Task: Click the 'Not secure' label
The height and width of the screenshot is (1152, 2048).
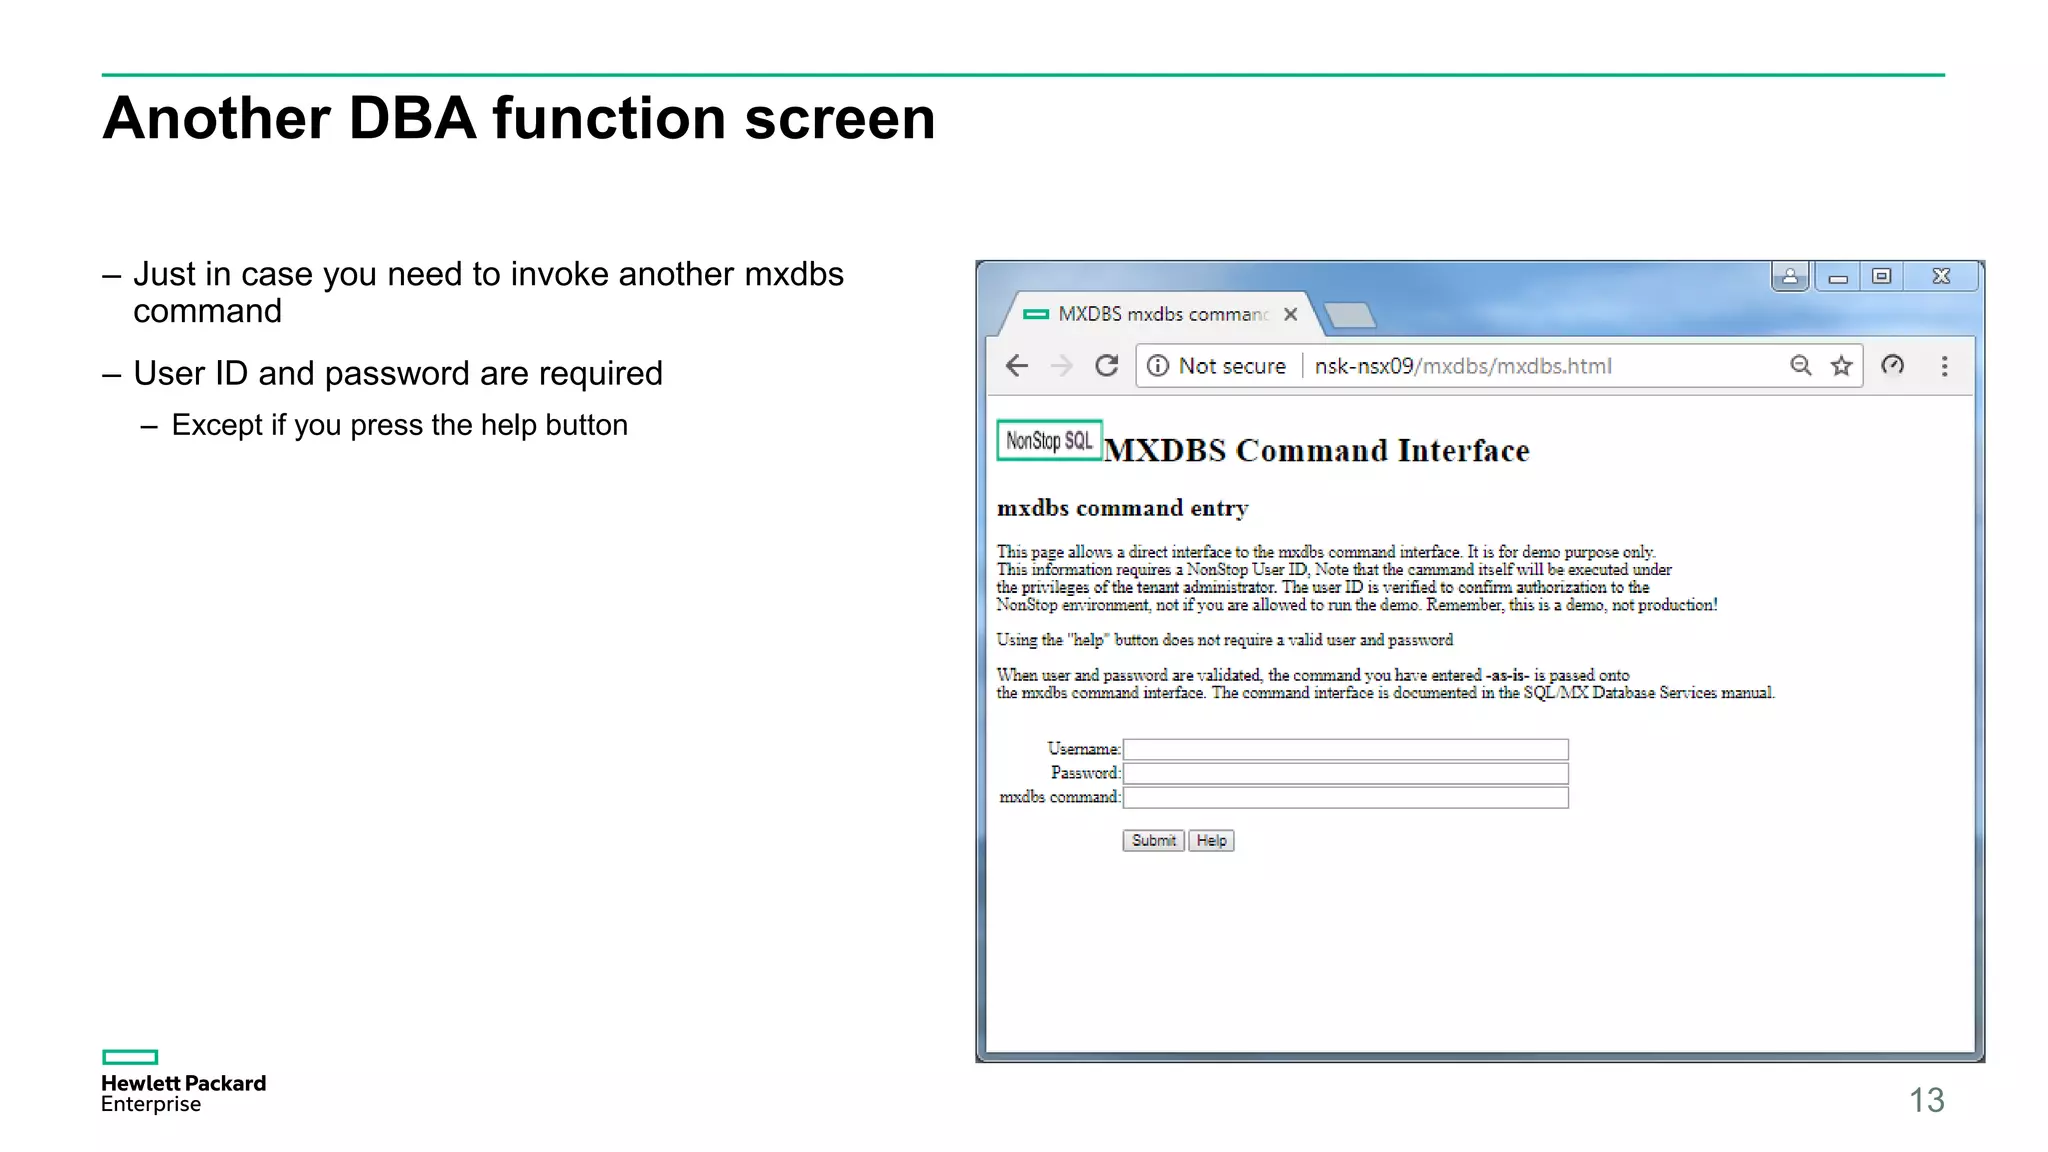Action: [1232, 366]
